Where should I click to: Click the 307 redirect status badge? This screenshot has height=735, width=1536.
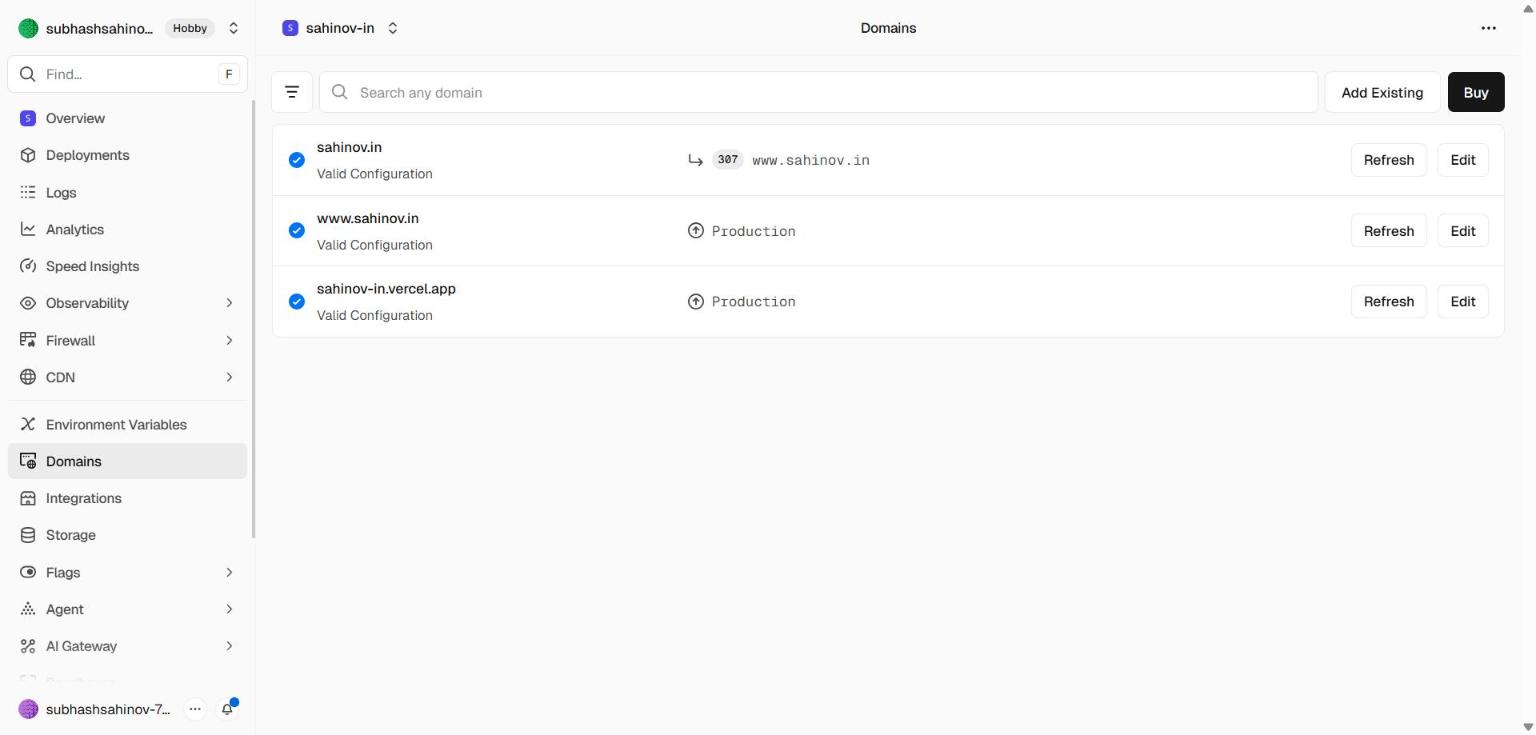(x=727, y=160)
